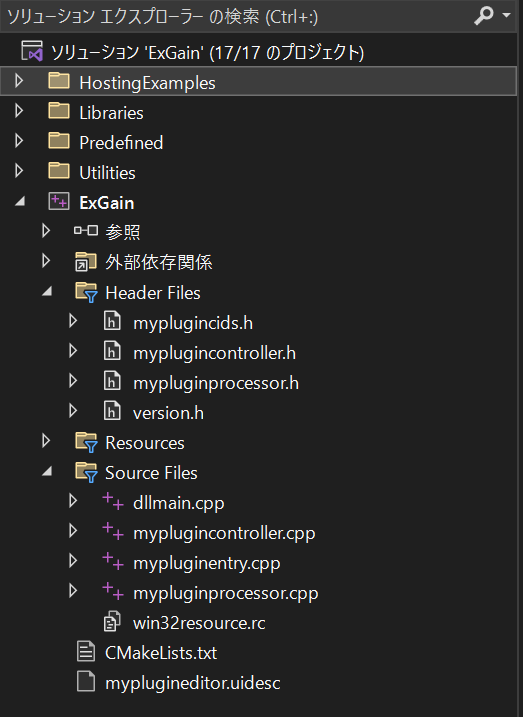The image size is (523, 717).
Task: Select version.h file name
Action: pos(168,413)
